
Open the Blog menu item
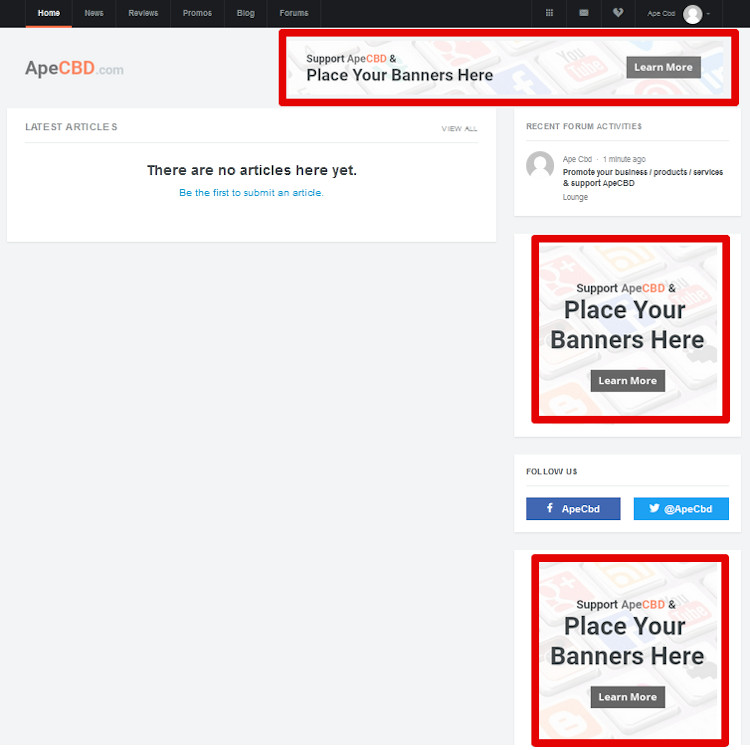246,13
